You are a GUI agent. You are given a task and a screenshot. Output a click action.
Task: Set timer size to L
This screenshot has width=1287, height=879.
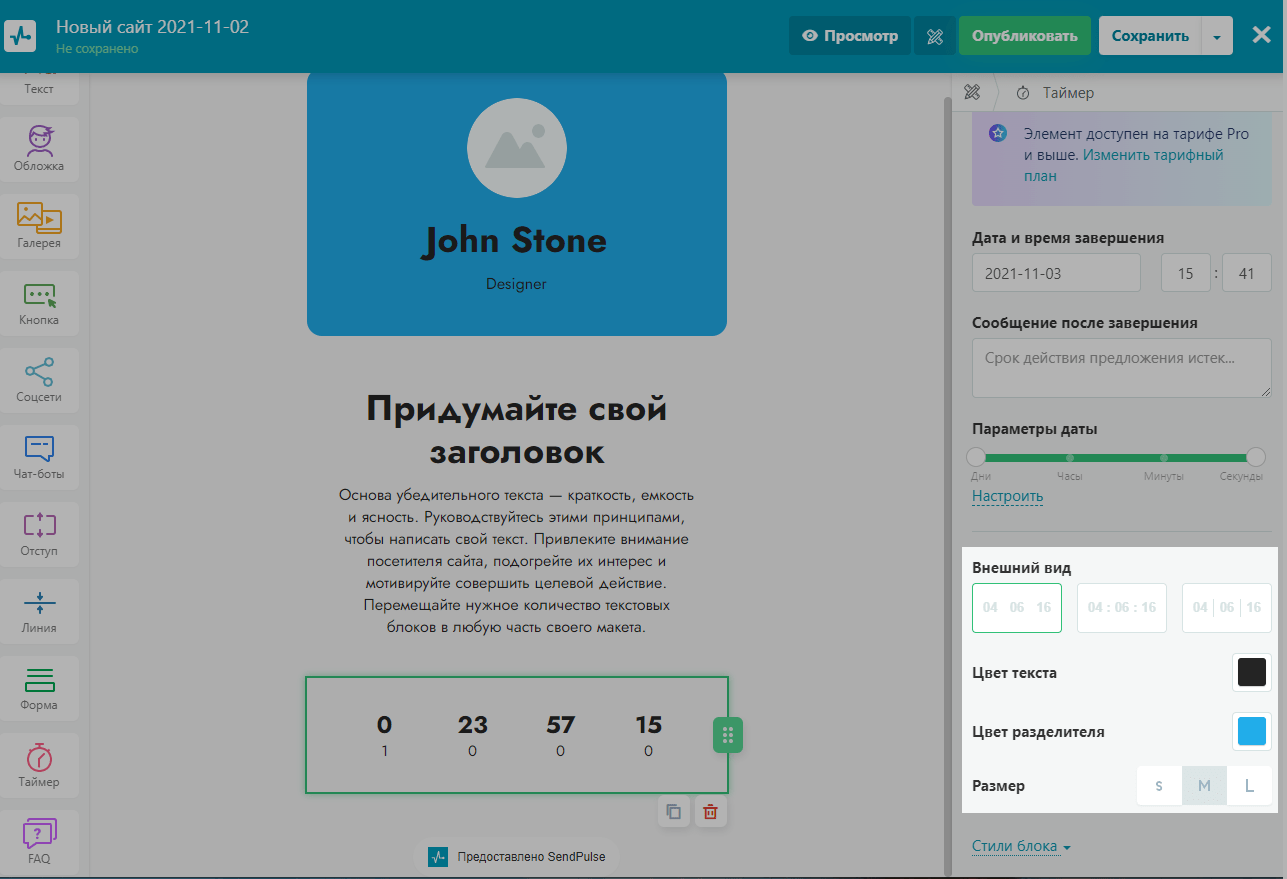click(x=1249, y=786)
